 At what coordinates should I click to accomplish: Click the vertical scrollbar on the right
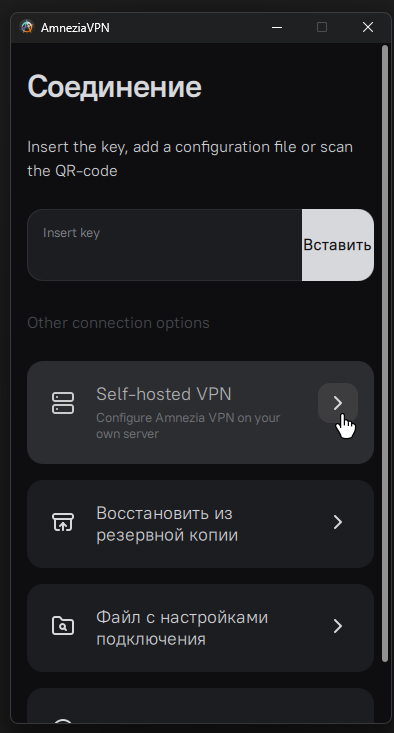(385, 353)
